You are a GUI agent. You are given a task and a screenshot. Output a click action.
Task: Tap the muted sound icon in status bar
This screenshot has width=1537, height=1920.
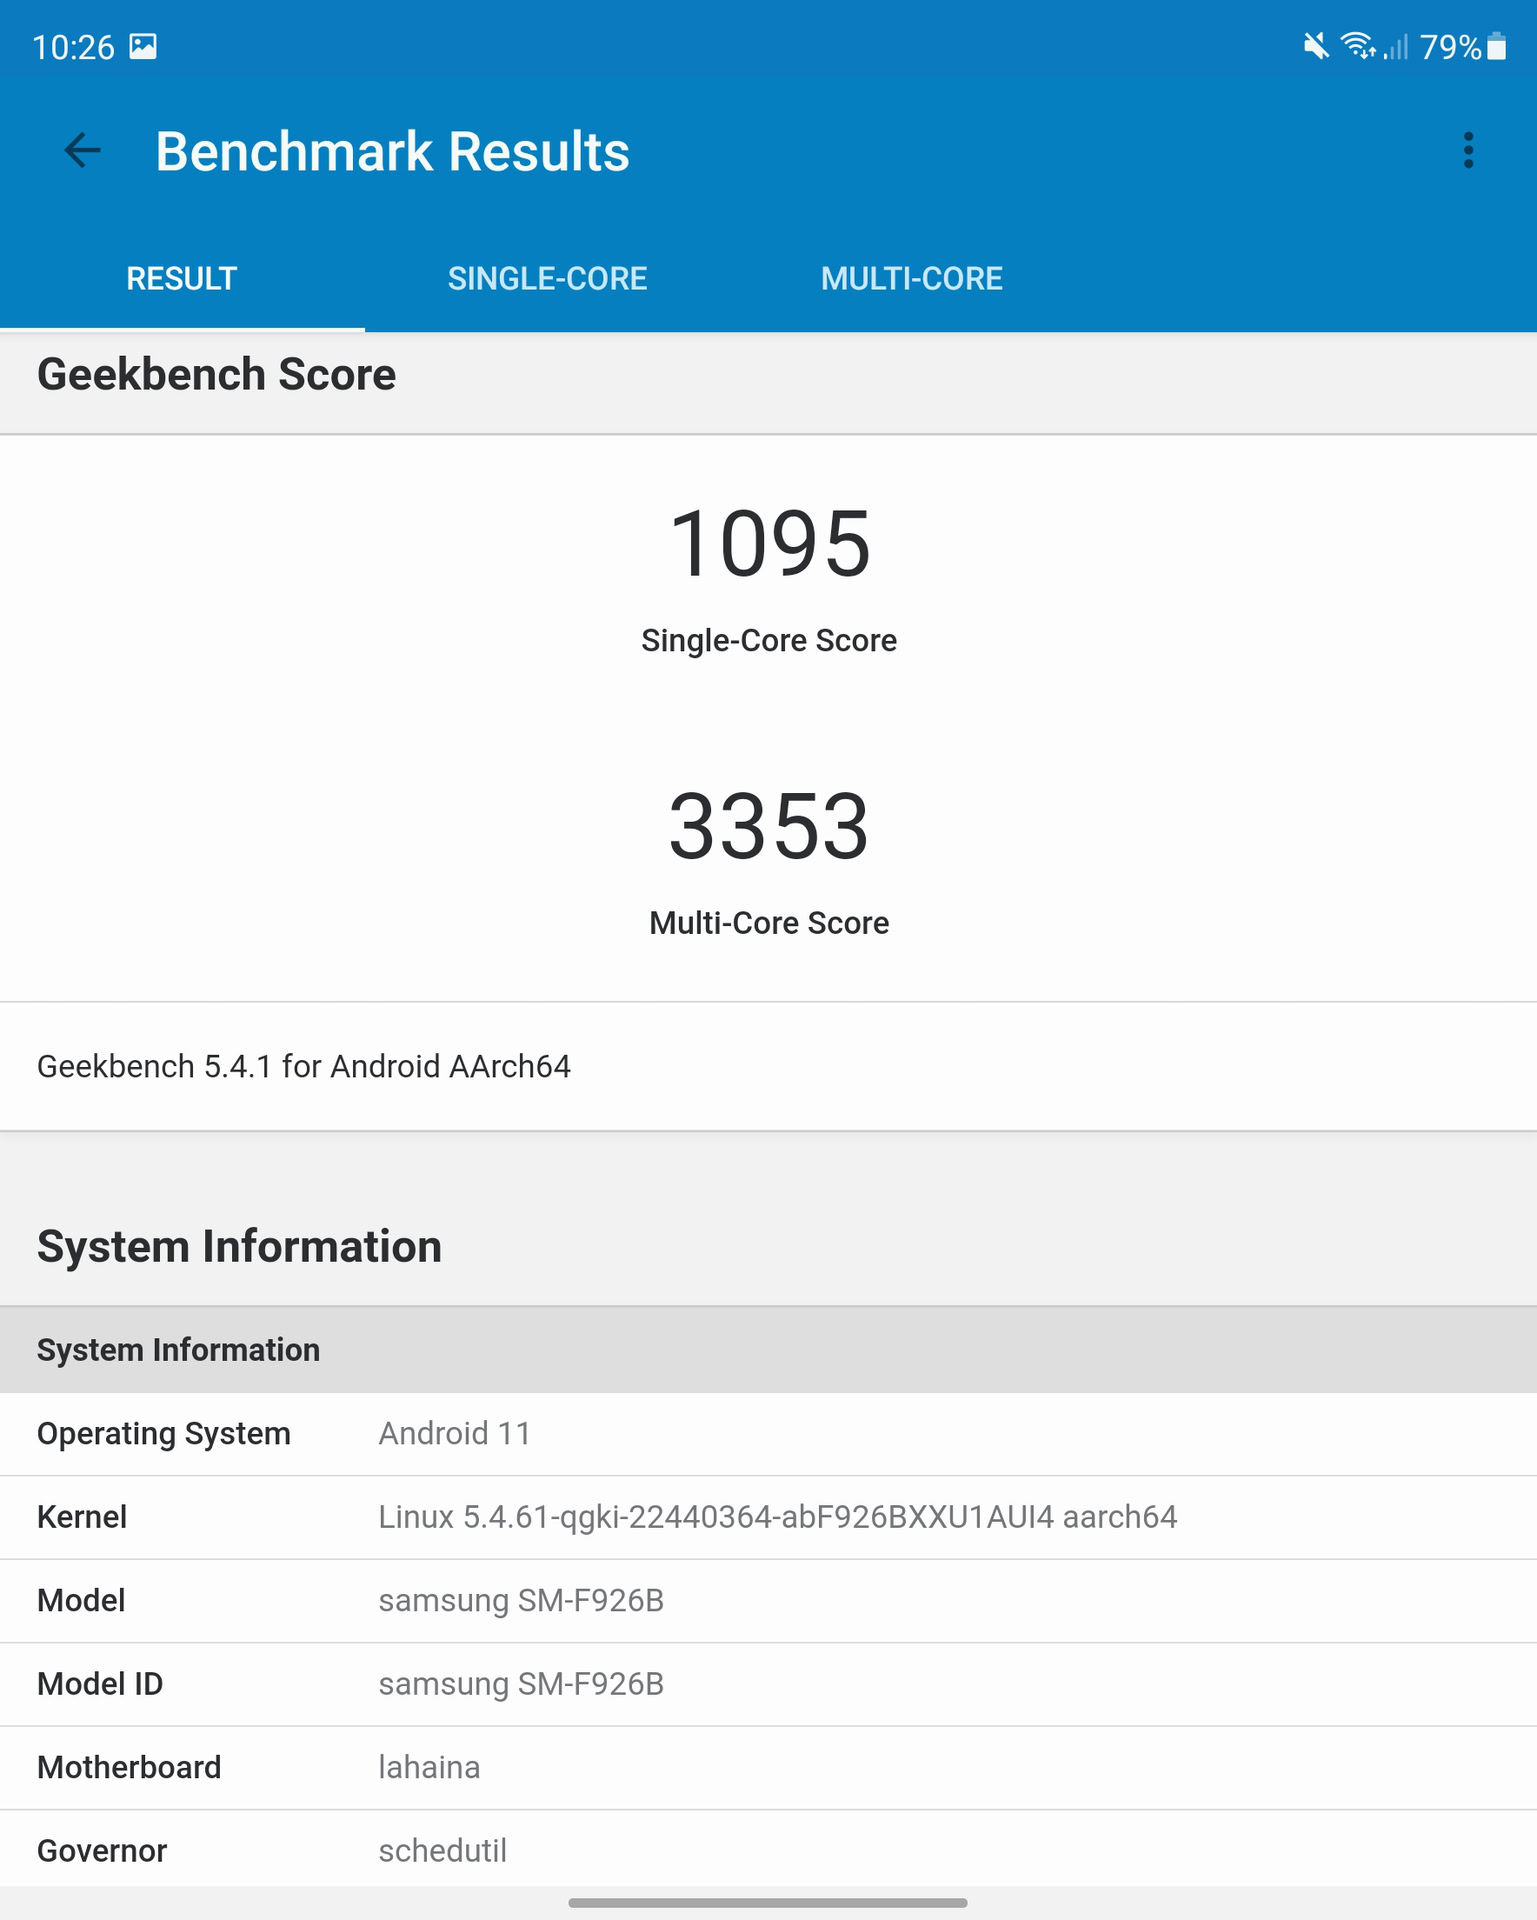(x=1316, y=46)
